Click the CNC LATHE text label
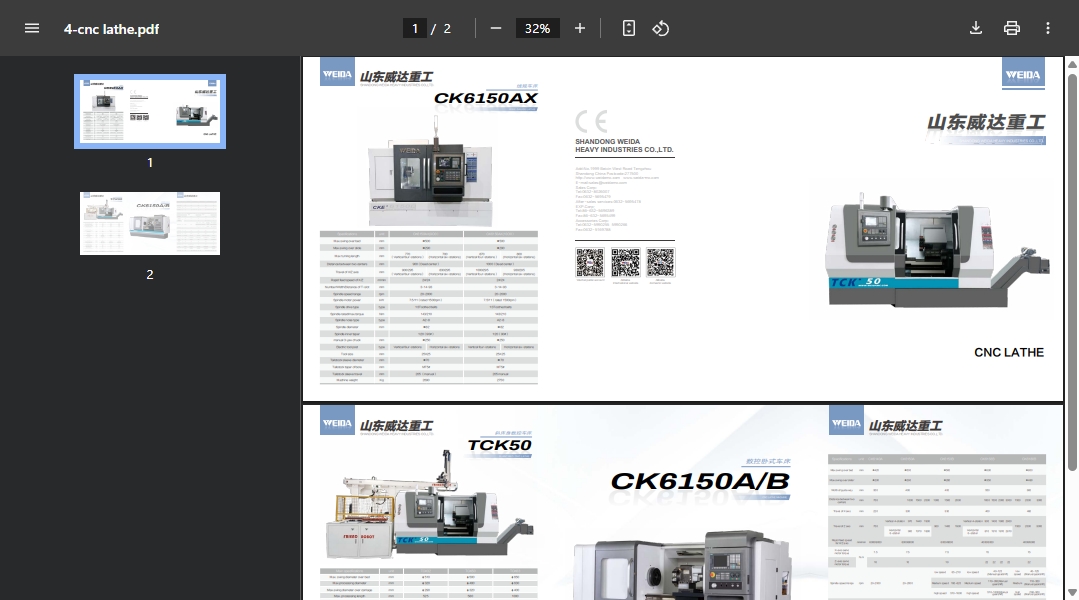 click(1008, 352)
